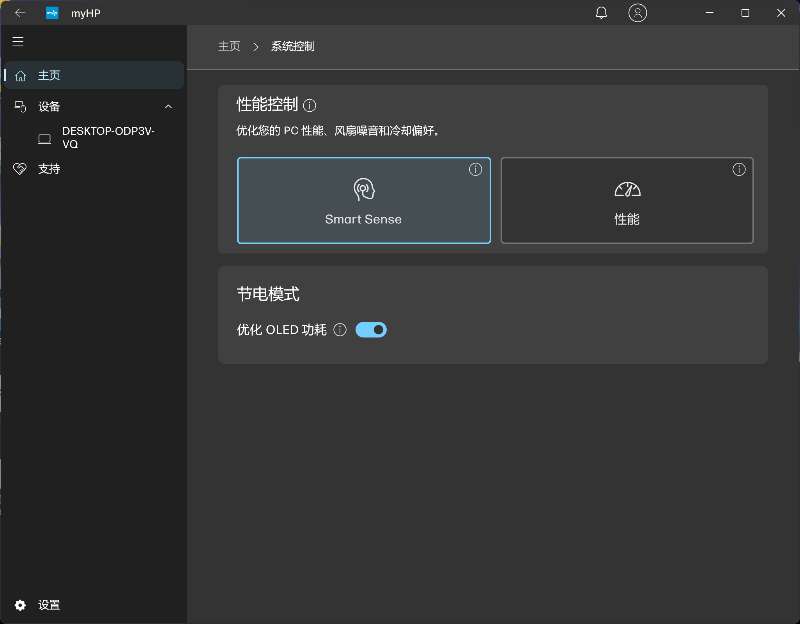The width and height of the screenshot is (800, 624).
Task: Click the 主页 breadcrumb link
Action: pos(229,46)
